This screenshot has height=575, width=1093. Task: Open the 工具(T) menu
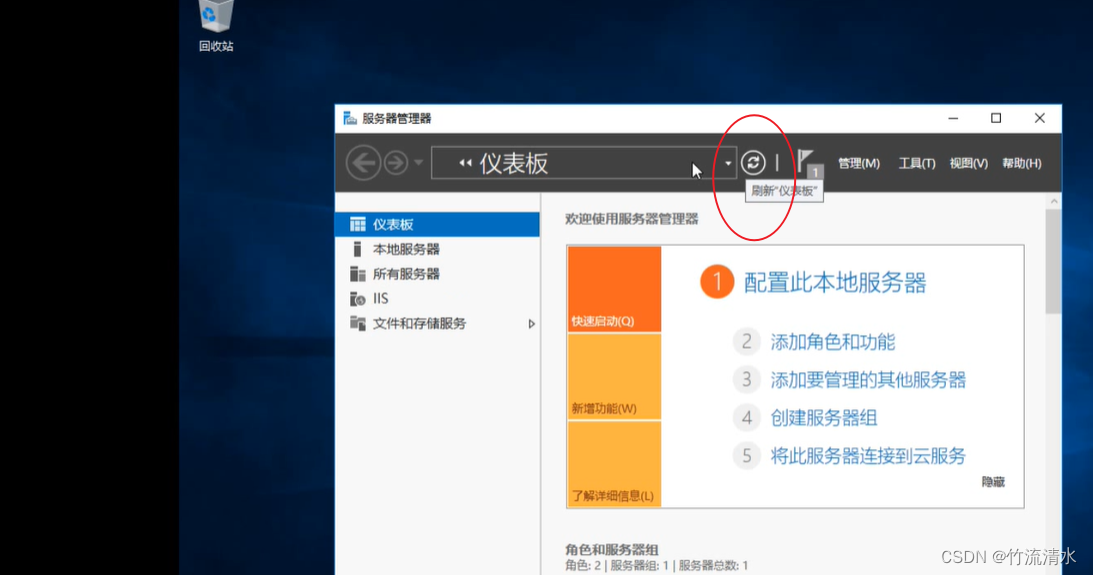[x=917, y=163]
